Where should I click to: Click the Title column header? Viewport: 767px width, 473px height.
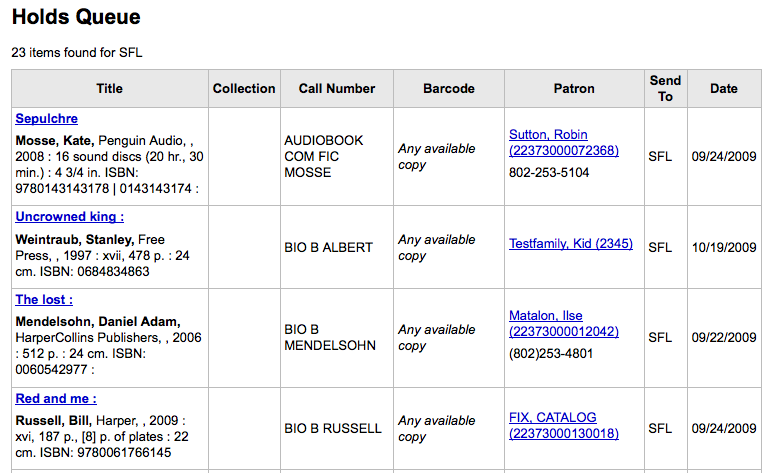click(110, 89)
